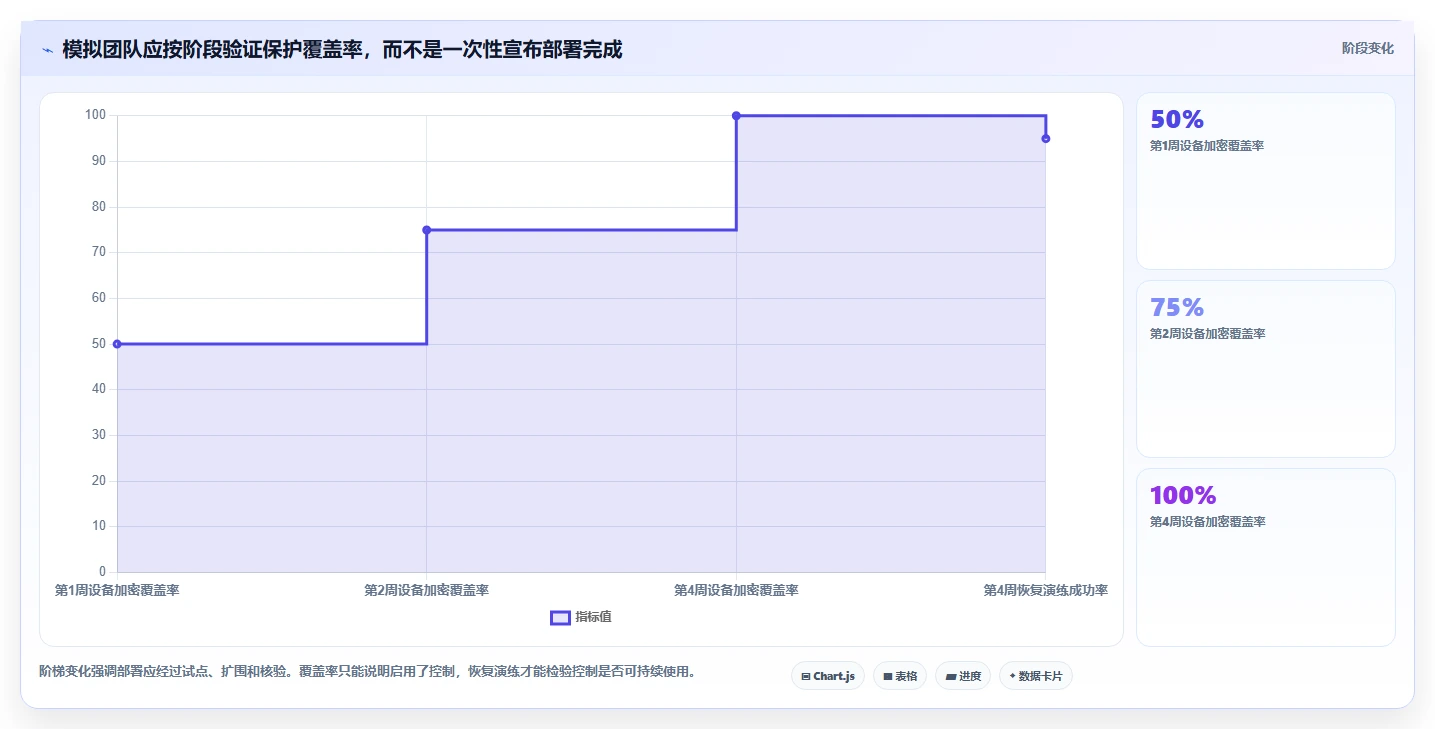The image size is (1435, 729).
Task: Click the final data point at 95
Action: [1046, 139]
